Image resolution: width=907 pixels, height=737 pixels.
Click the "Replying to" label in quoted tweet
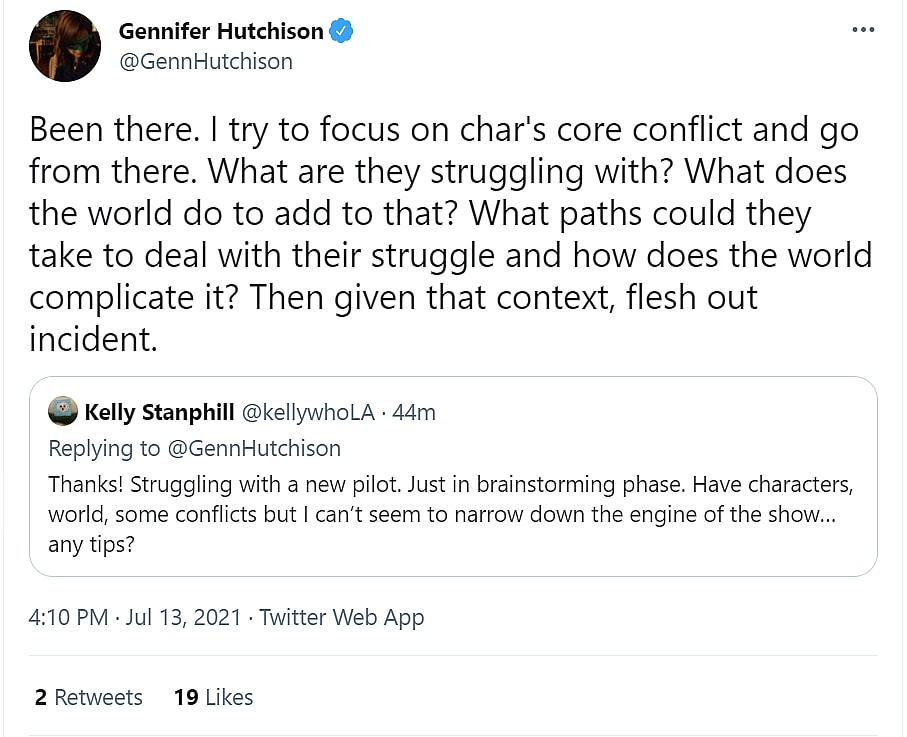point(104,448)
